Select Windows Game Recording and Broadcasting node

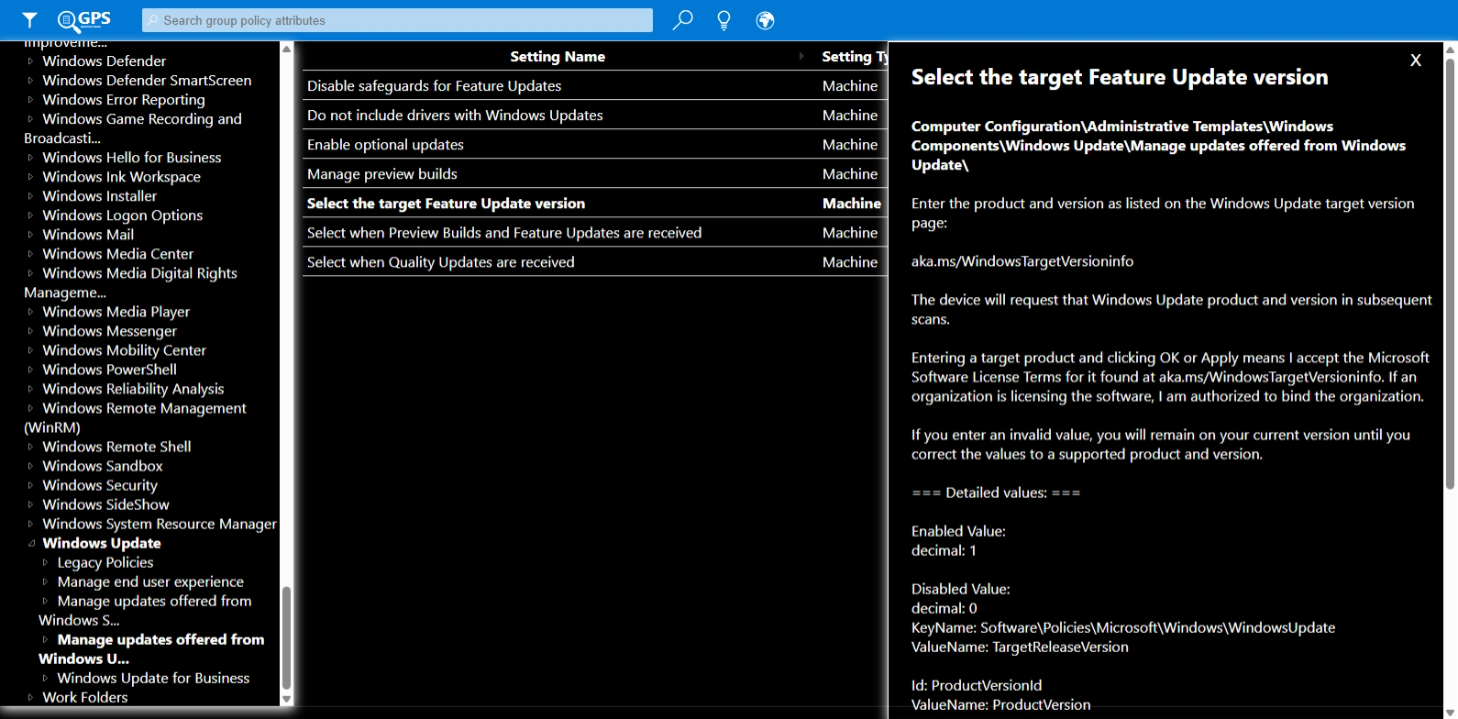tap(133, 128)
